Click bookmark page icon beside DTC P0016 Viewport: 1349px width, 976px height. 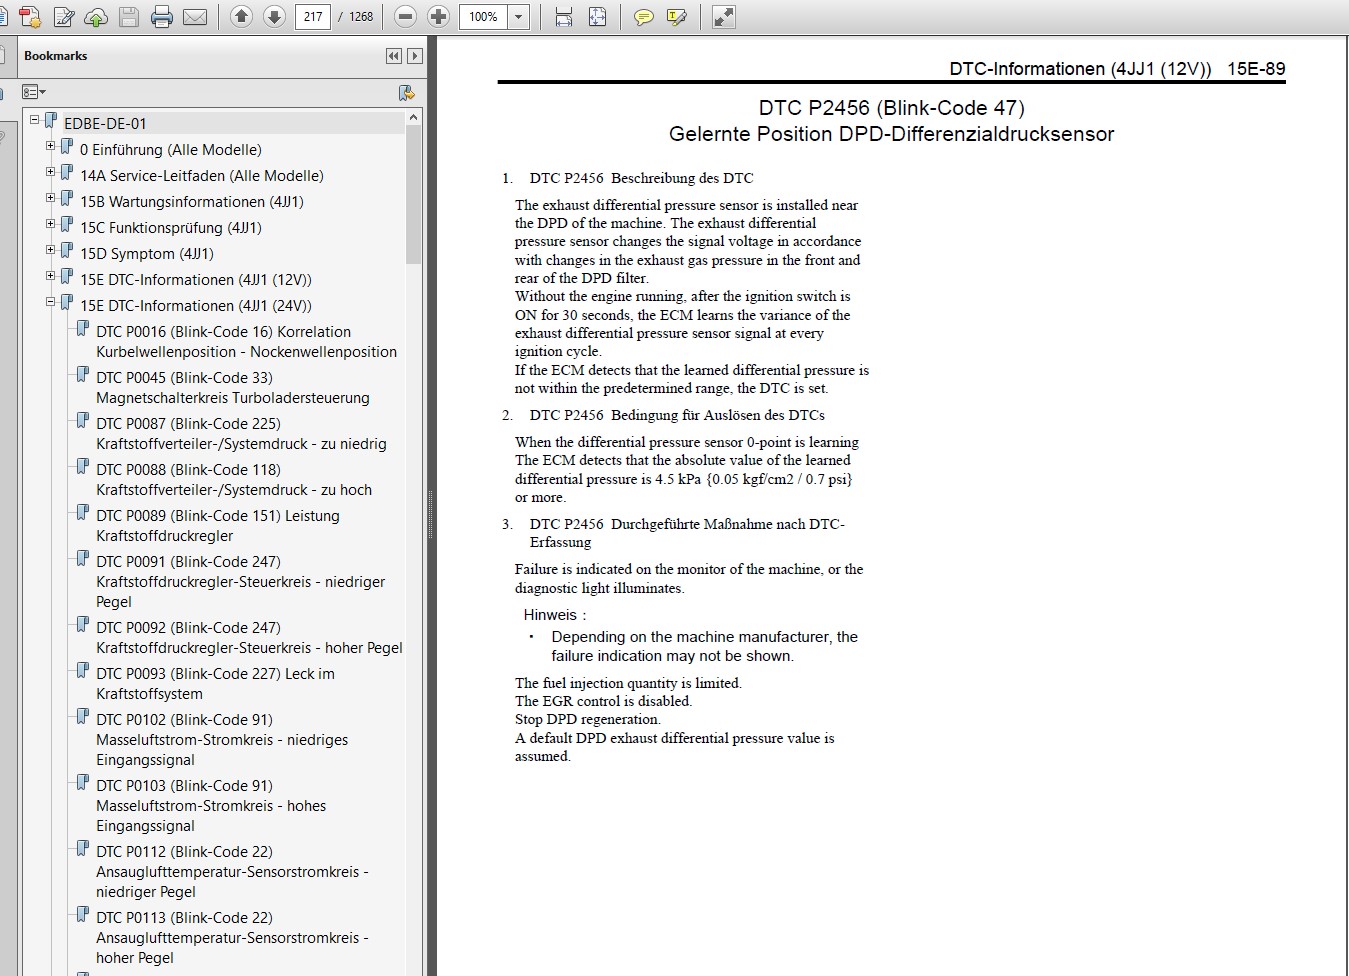(83, 328)
